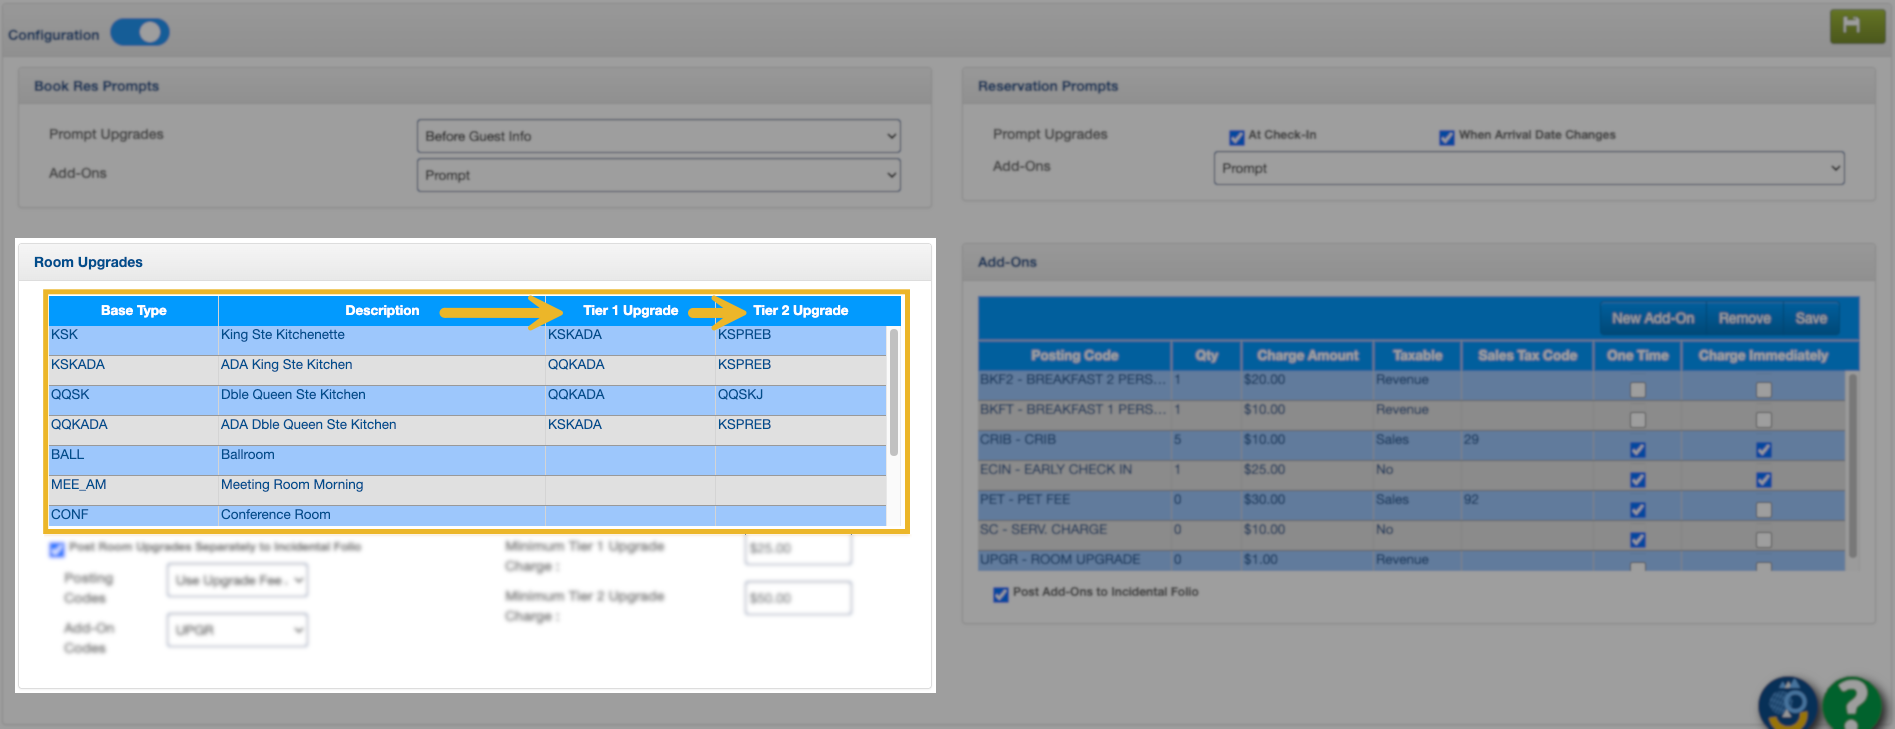Uncheck When Arrival Date Changes
The height and width of the screenshot is (729, 1895).
pos(1446,137)
